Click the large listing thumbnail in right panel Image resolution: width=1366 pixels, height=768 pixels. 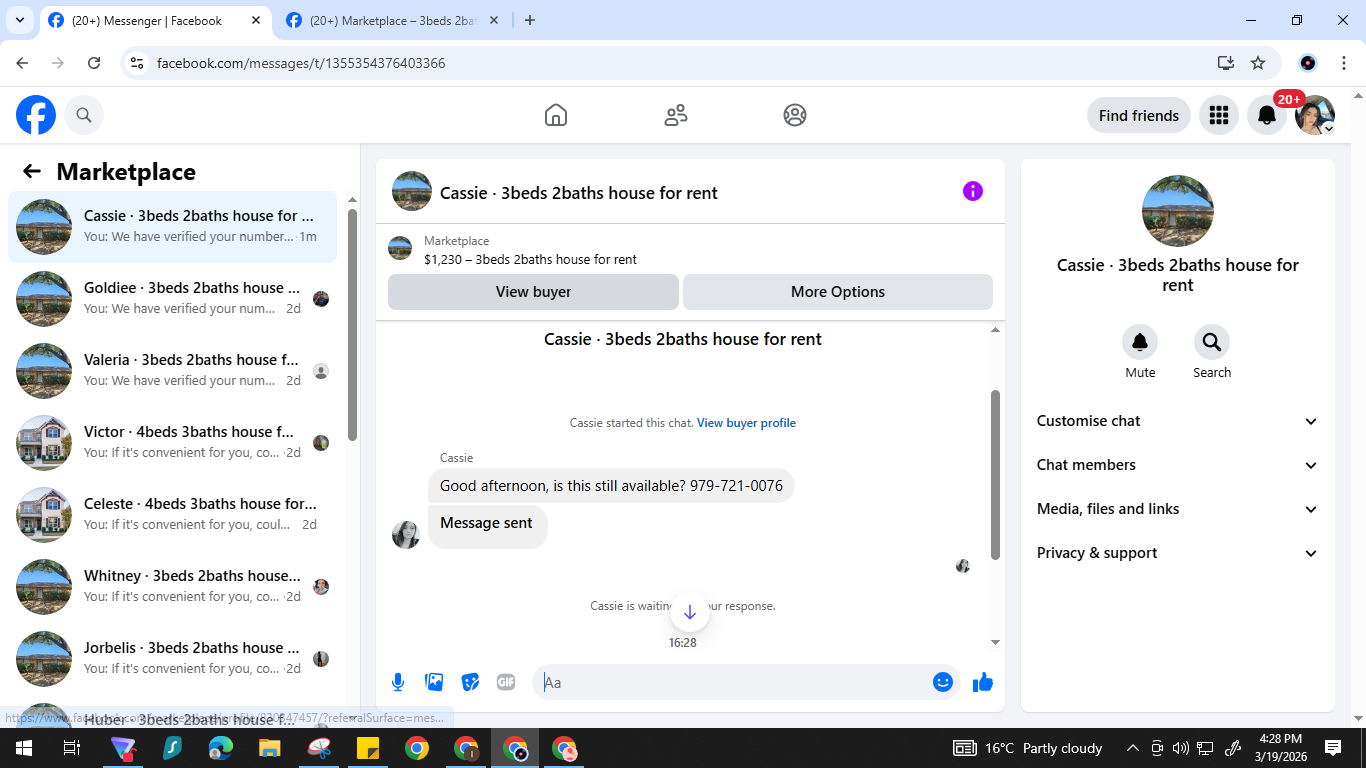[x=1177, y=211]
